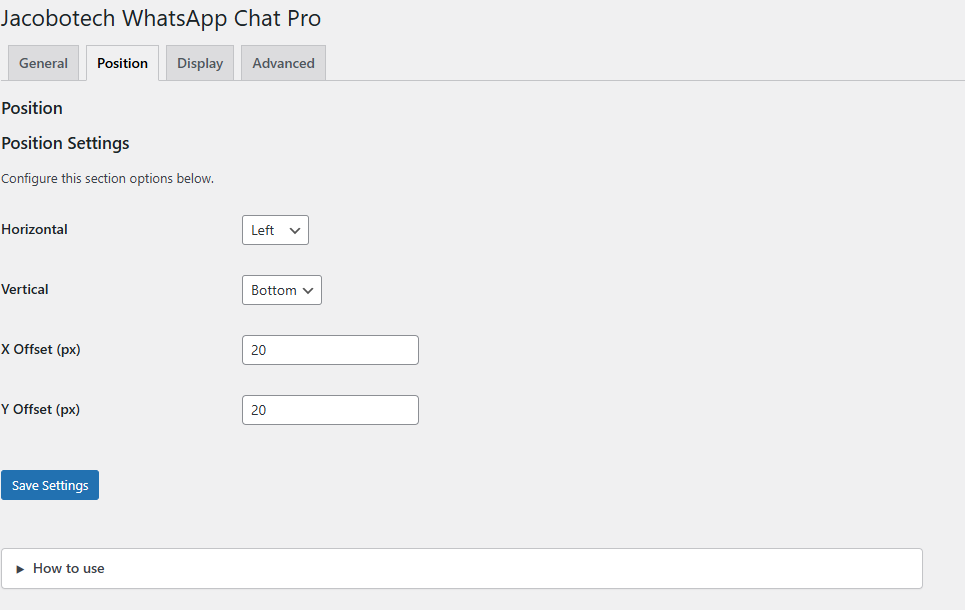This screenshot has width=965, height=610.
Task: Click the X Offset (px) input field
Action: pyautogui.click(x=330, y=350)
